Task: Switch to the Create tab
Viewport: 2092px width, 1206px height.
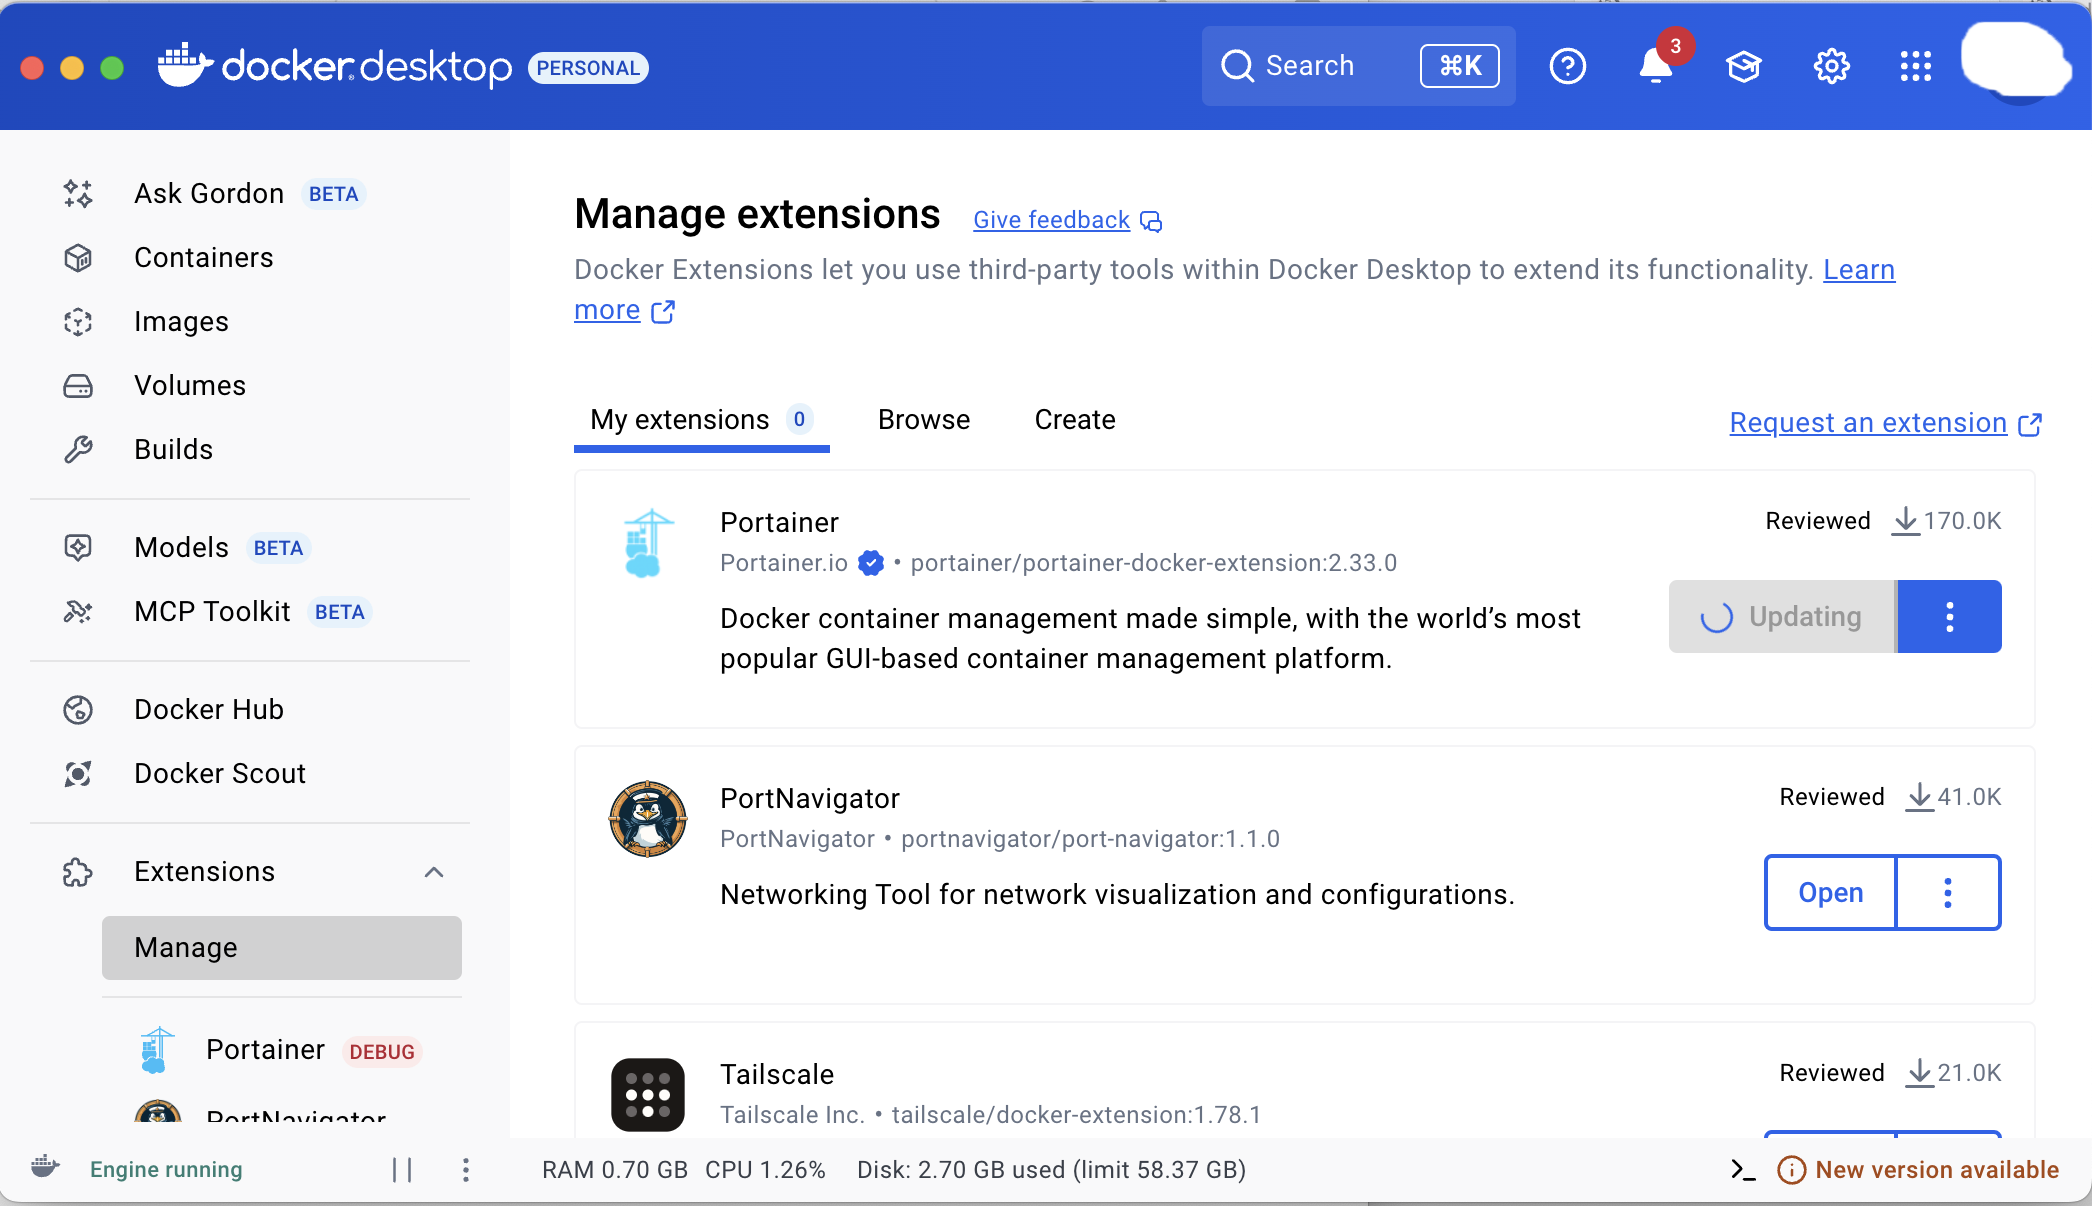Action: (1075, 420)
